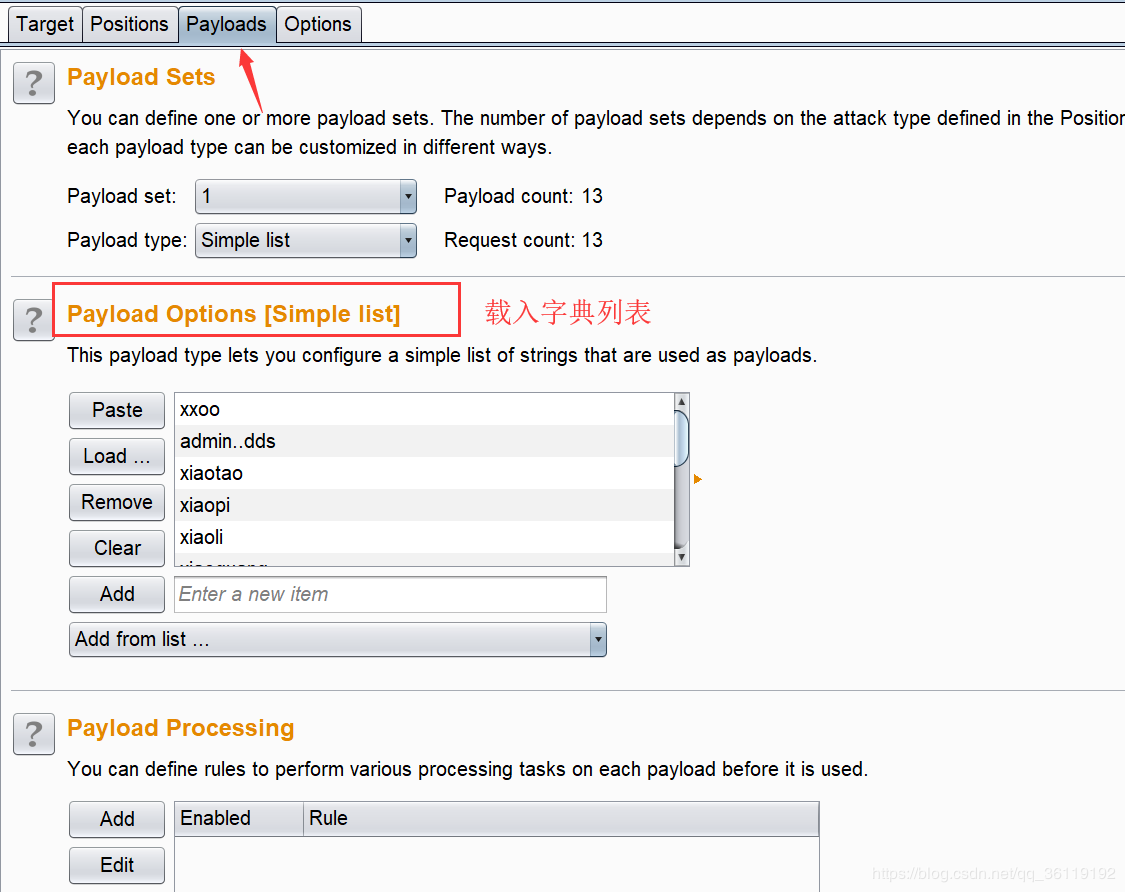
Task: Switch to the Target tab
Action: click(x=45, y=24)
